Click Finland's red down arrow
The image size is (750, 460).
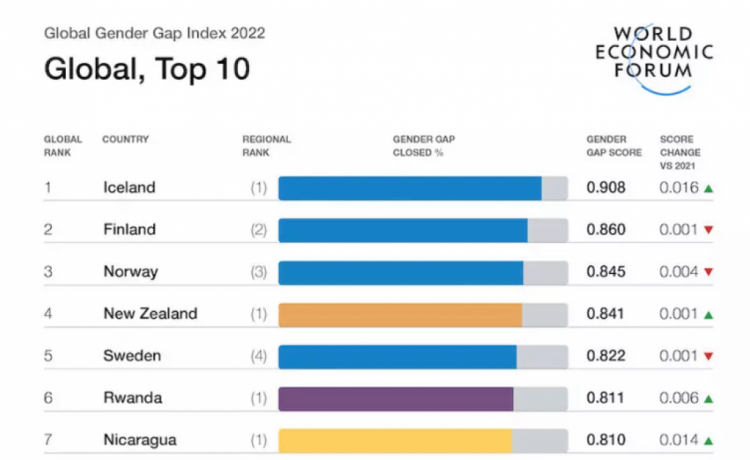[x=709, y=230]
